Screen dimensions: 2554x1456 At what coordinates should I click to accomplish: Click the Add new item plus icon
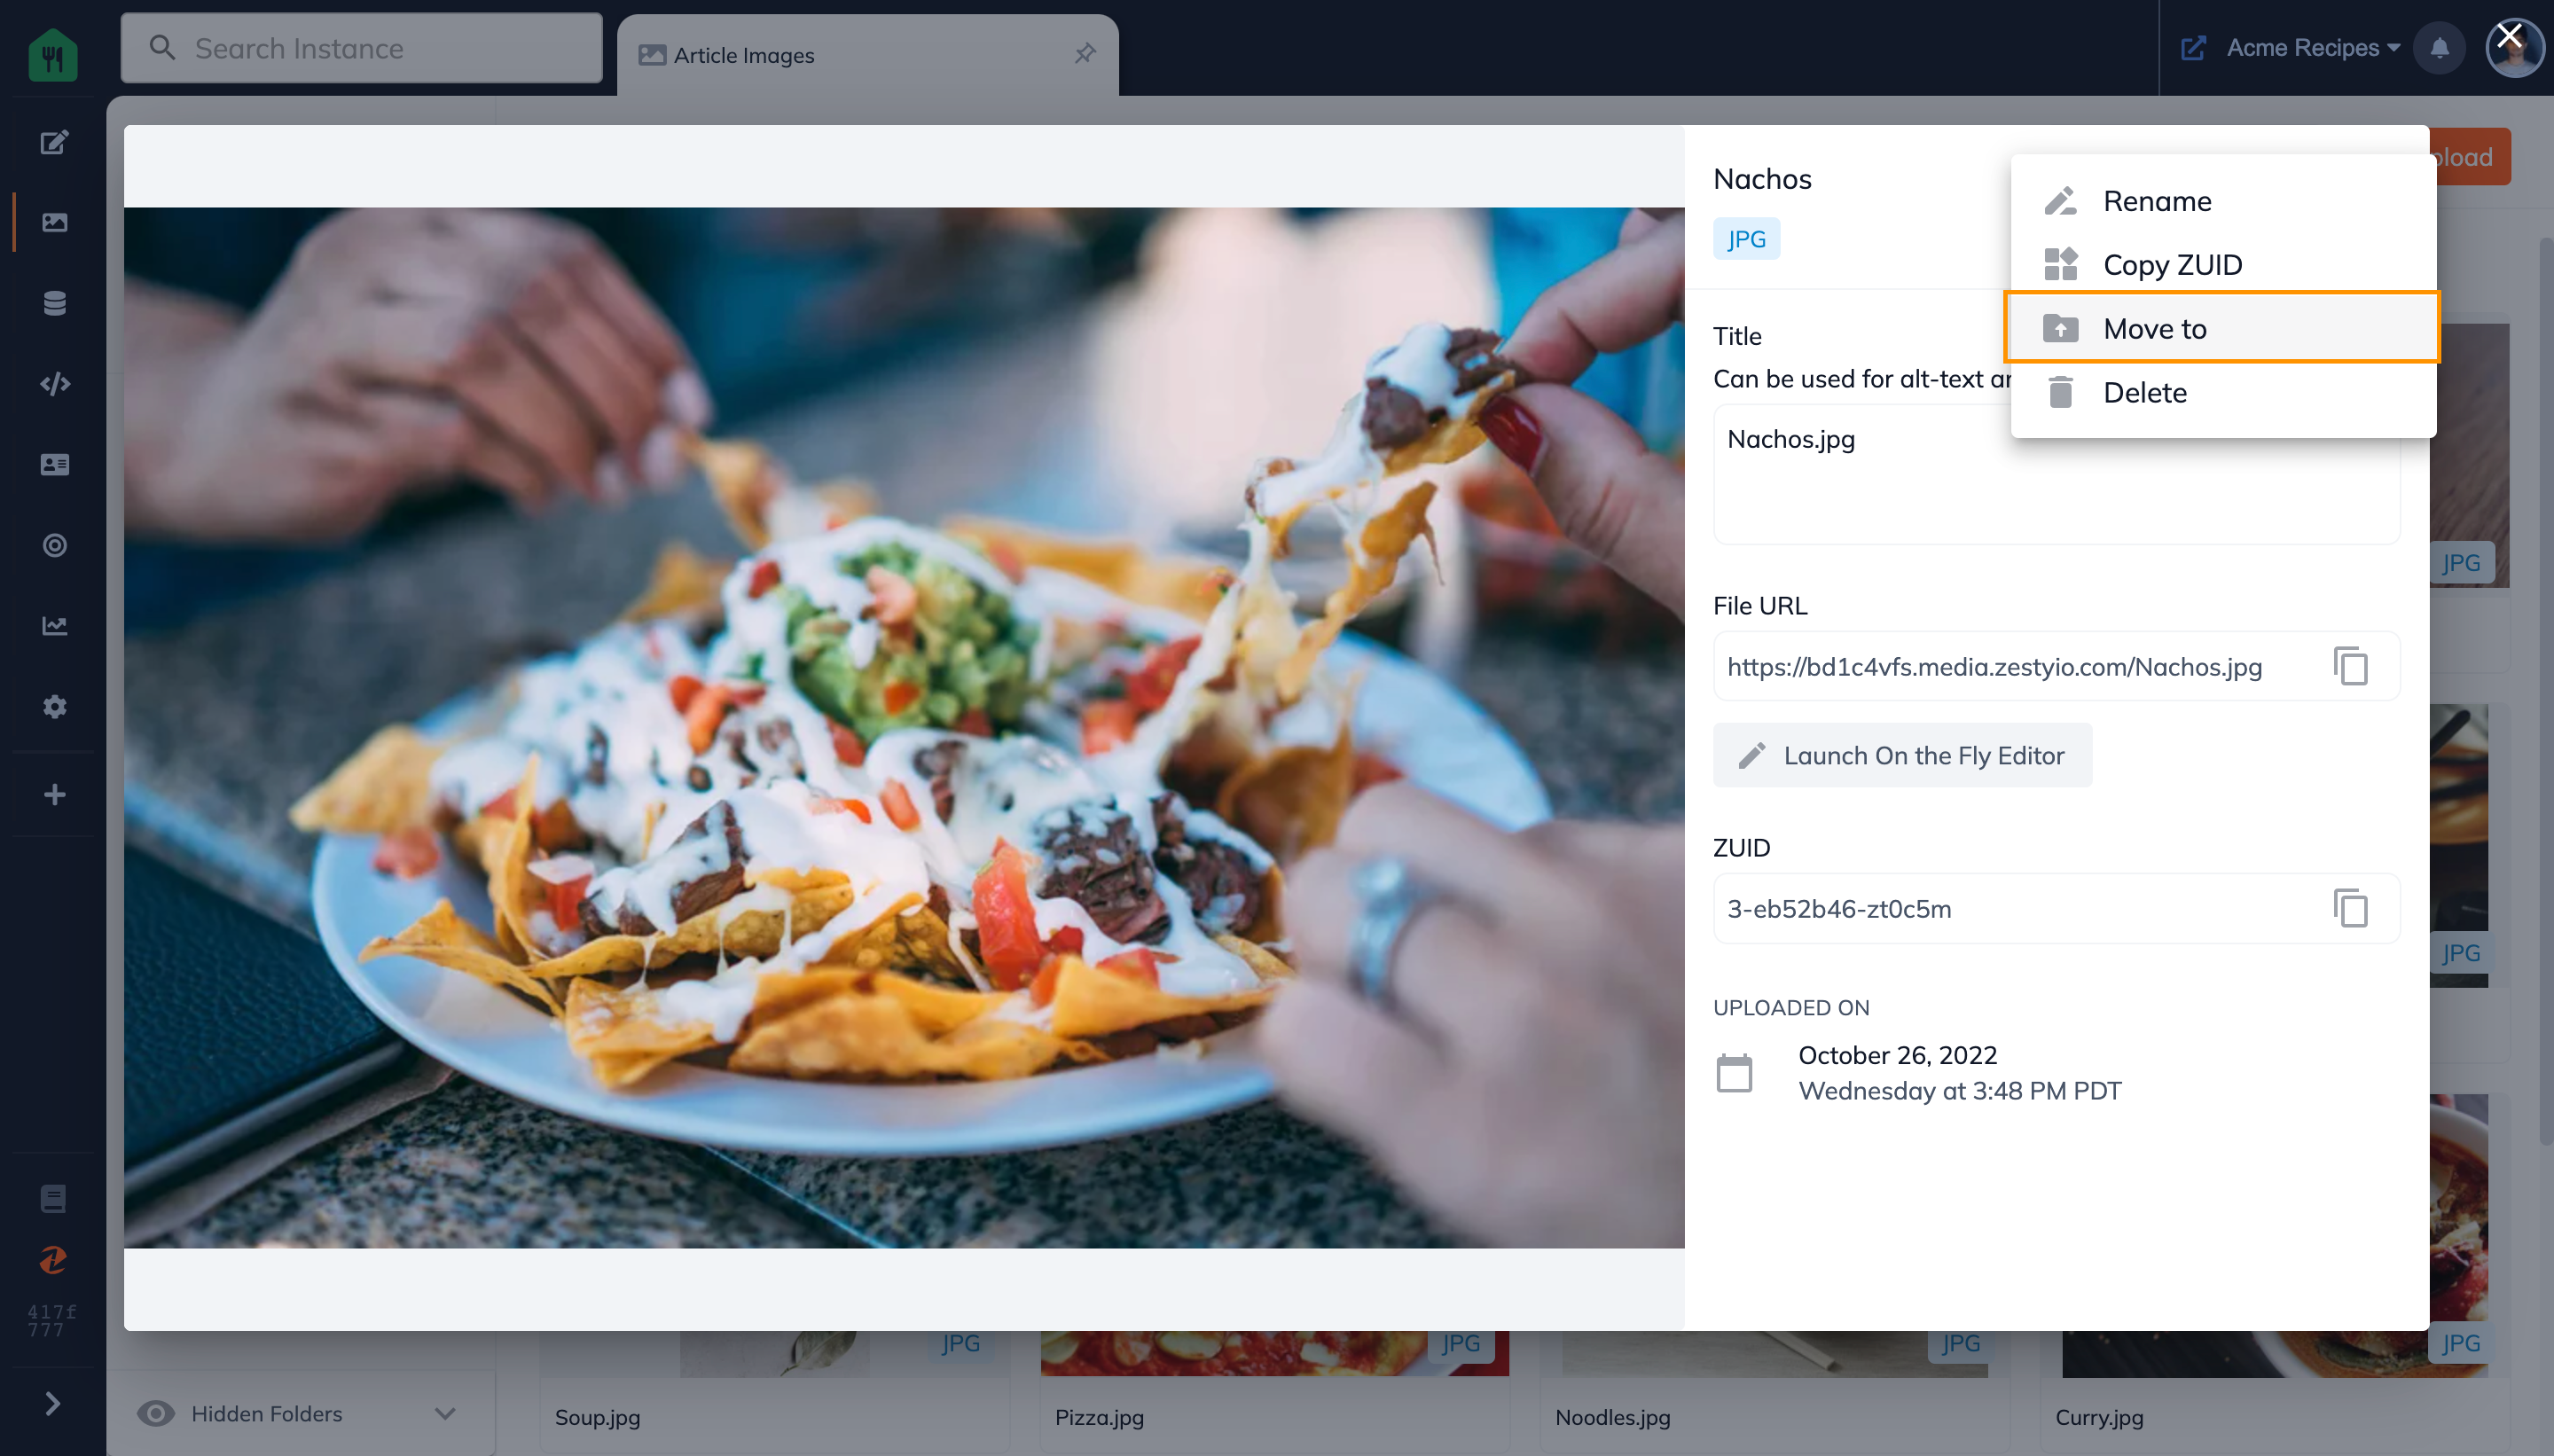point(51,793)
